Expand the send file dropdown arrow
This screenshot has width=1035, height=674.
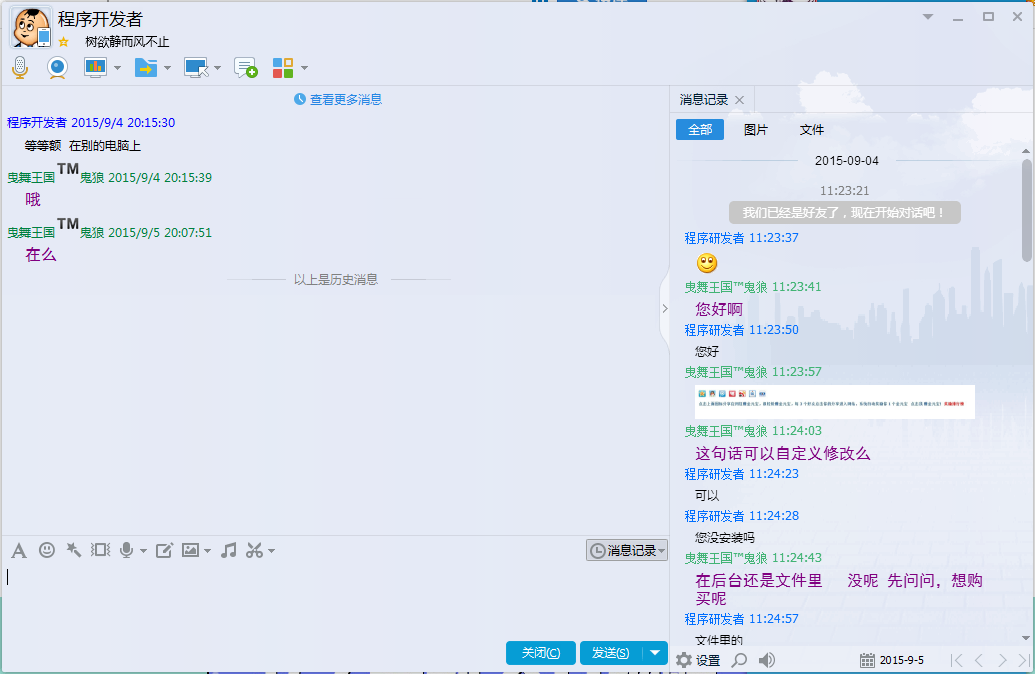click(x=167, y=68)
